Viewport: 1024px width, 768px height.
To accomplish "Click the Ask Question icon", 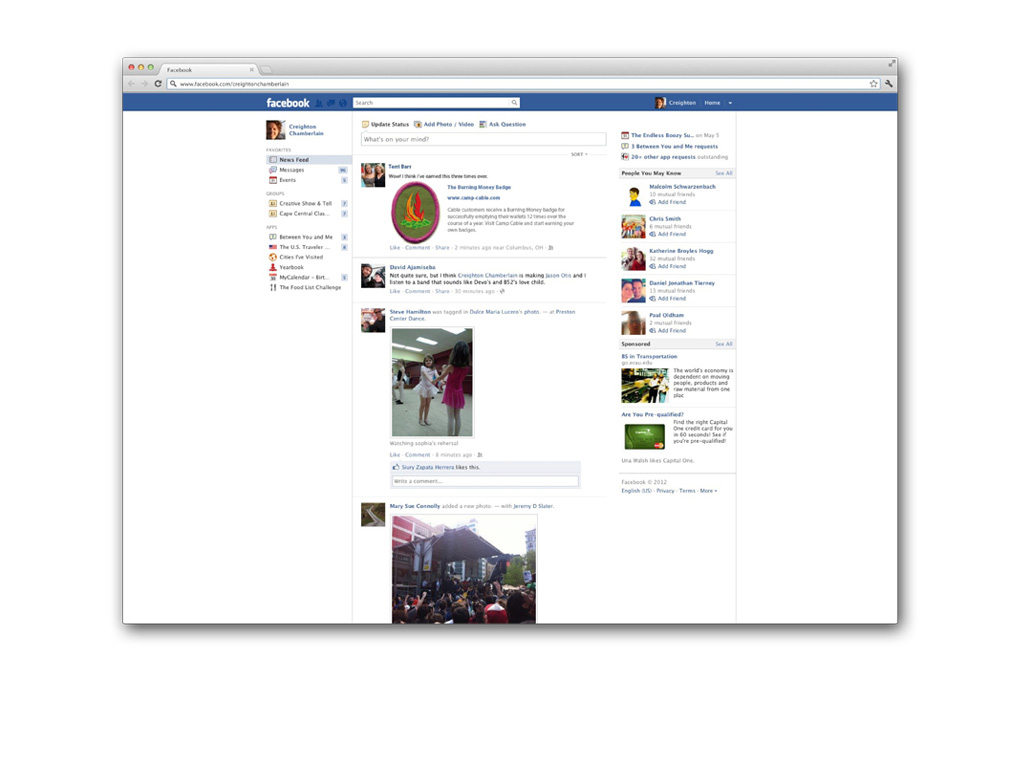I will [x=483, y=124].
